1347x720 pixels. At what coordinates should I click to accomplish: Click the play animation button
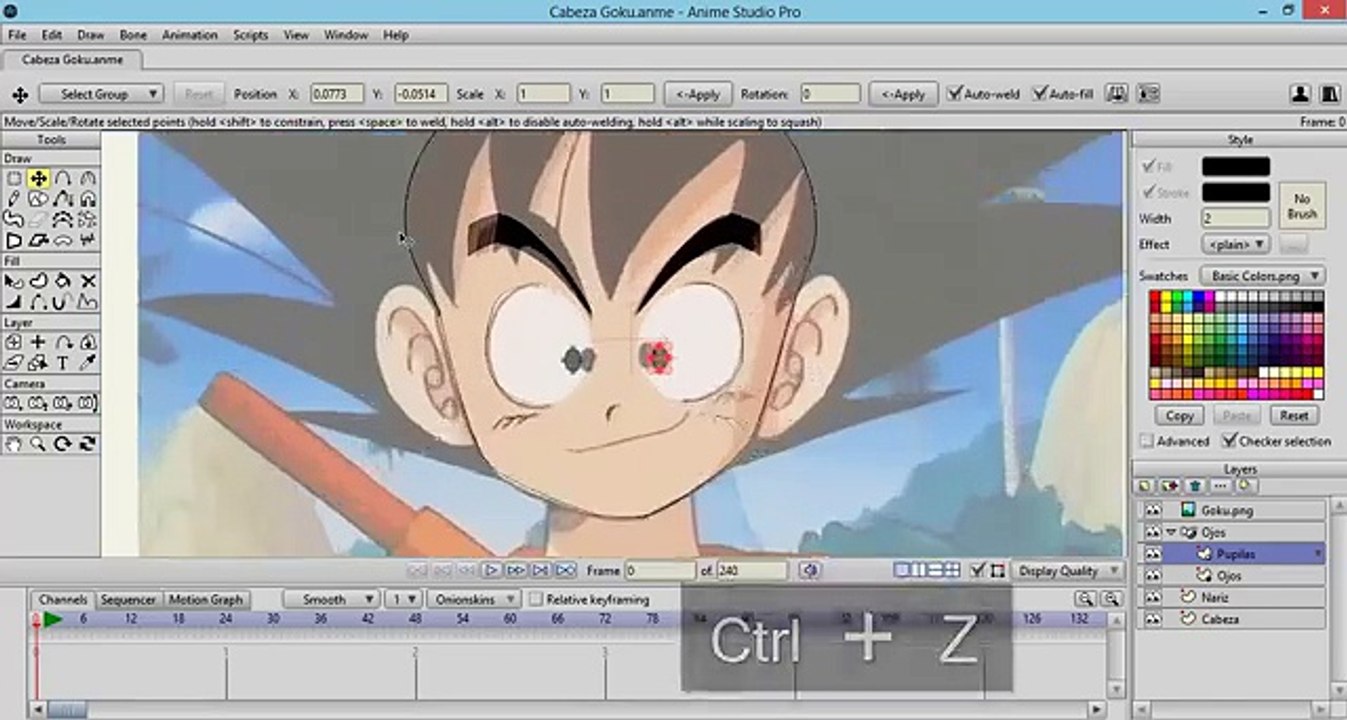pos(491,571)
